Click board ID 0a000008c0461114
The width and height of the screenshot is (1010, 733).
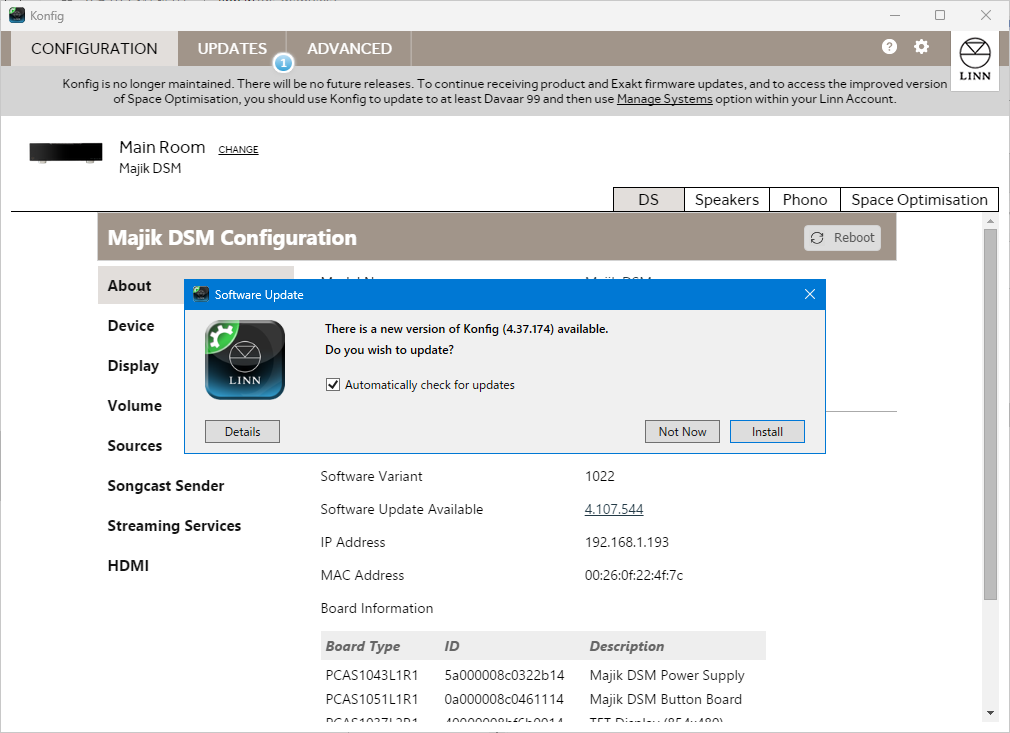[504, 699]
